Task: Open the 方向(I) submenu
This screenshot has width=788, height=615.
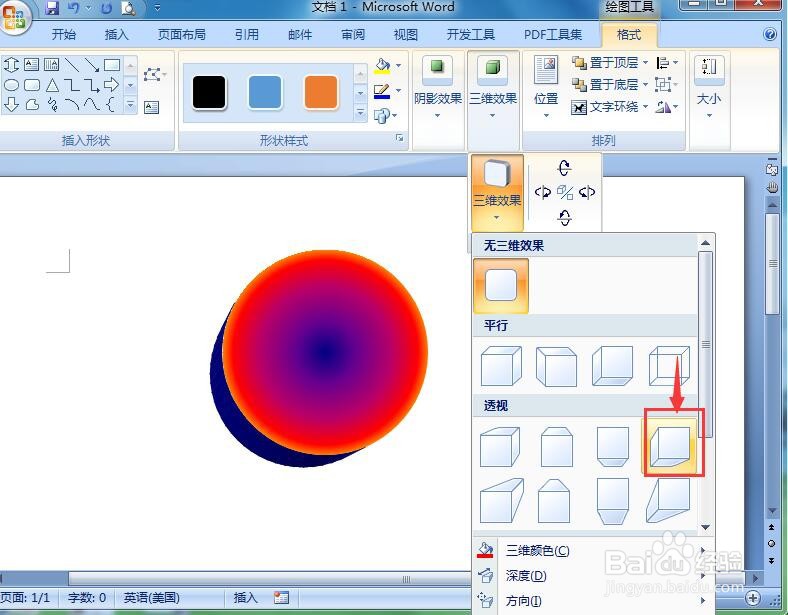Action: pyautogui.click(x=593, y=600)
